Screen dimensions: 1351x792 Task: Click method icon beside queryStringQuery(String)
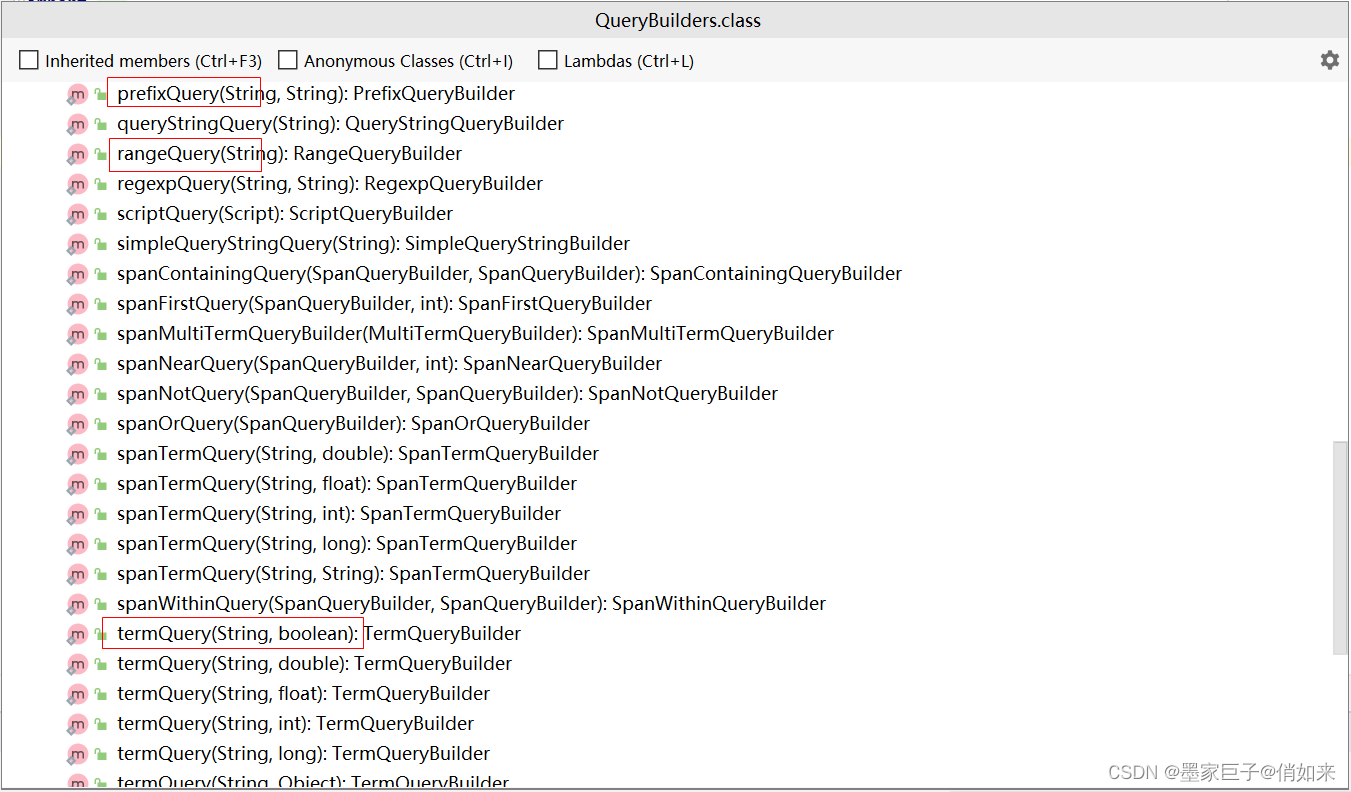pyautogui.click(x=78, y=125)
